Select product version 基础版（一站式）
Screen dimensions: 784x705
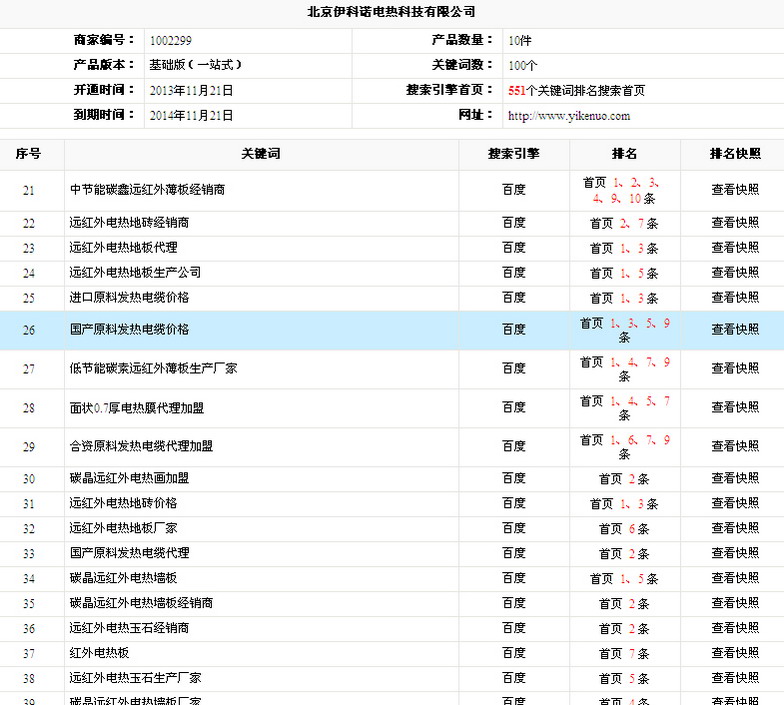196,65
